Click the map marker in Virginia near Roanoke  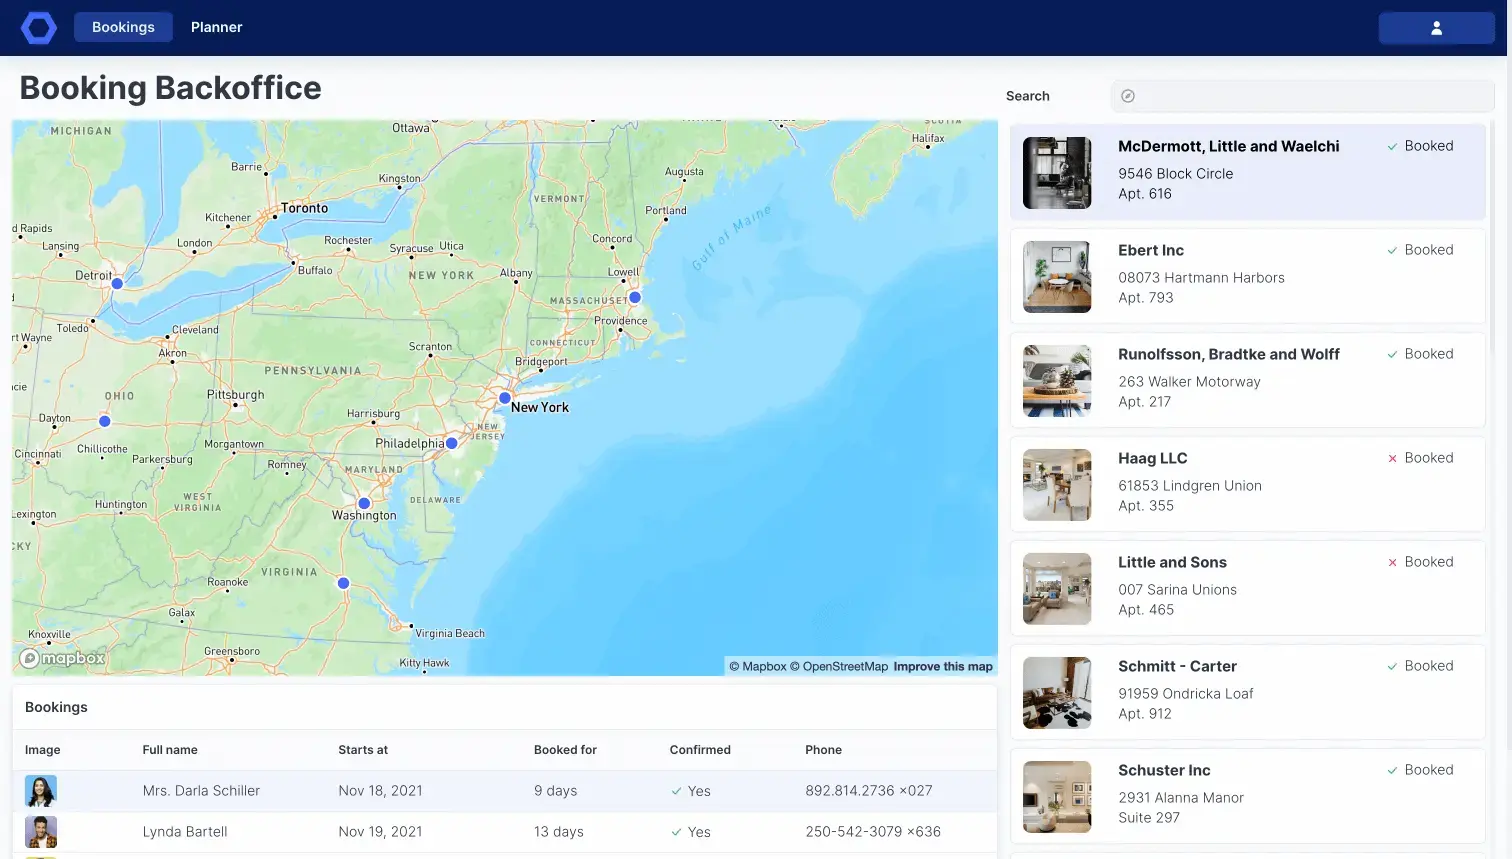pos(343,583)
